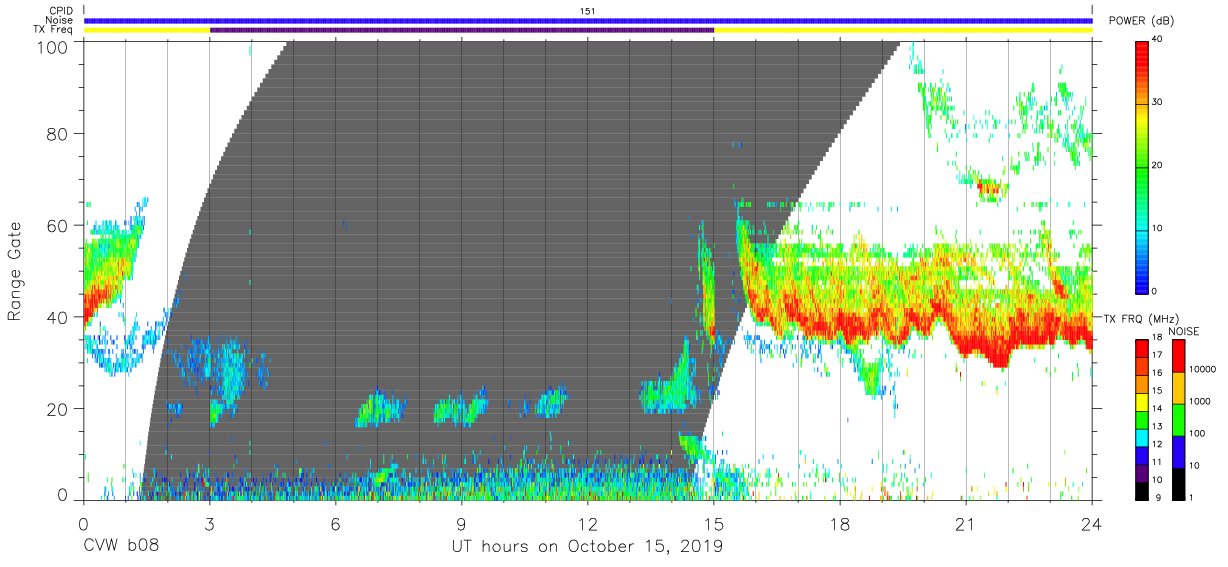This screenshot has width=1228, height=567.
Task: Click the POWER (dB) color scale bar
Action: coord(1142,166)
